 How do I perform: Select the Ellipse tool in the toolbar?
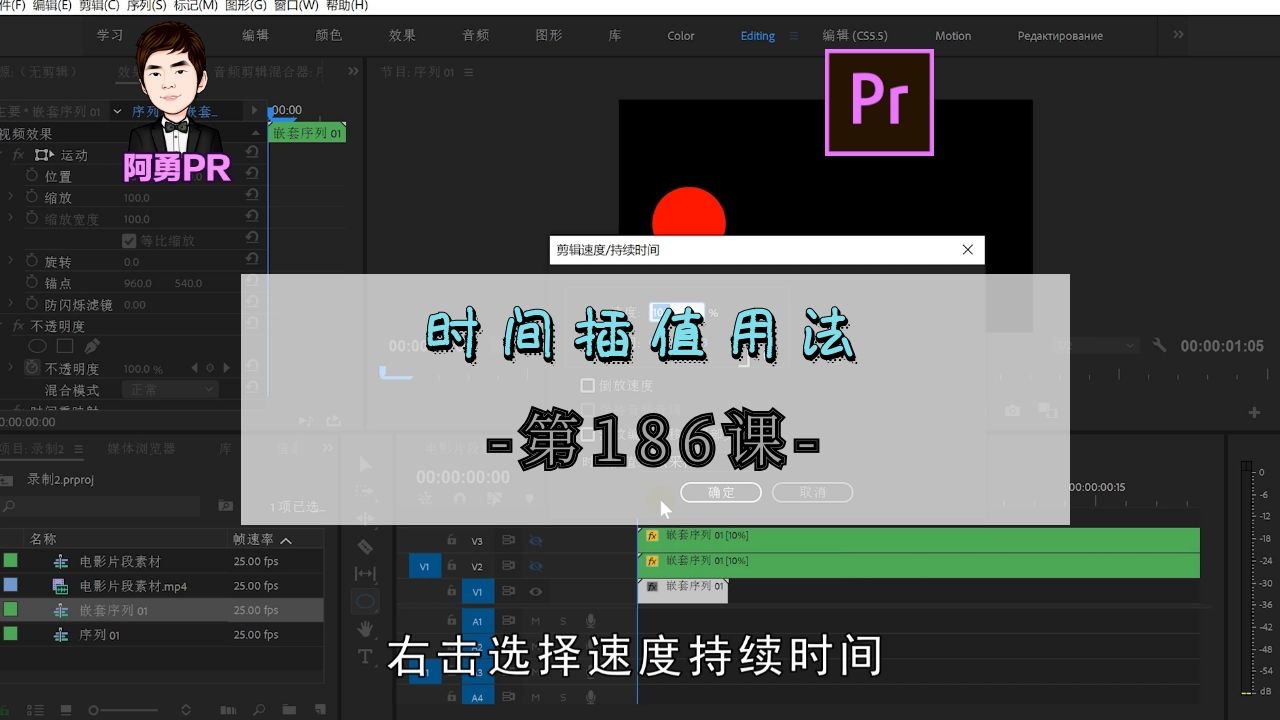[365, 601]
